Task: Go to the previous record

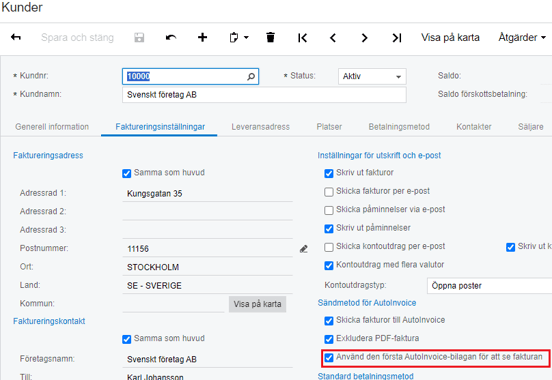Action: (x=333, y=38)
